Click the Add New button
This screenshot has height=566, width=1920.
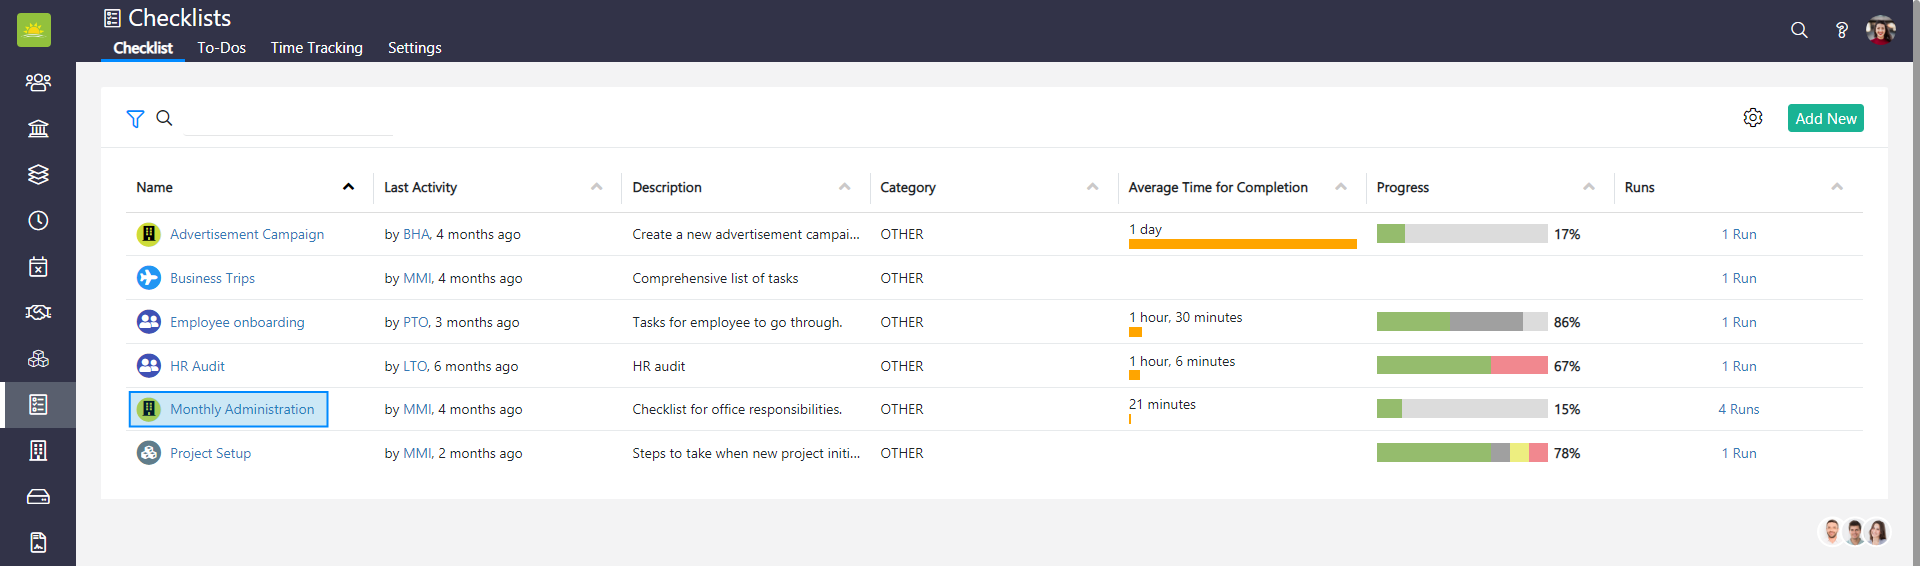pyautogui.click(x=1825, y=118)
